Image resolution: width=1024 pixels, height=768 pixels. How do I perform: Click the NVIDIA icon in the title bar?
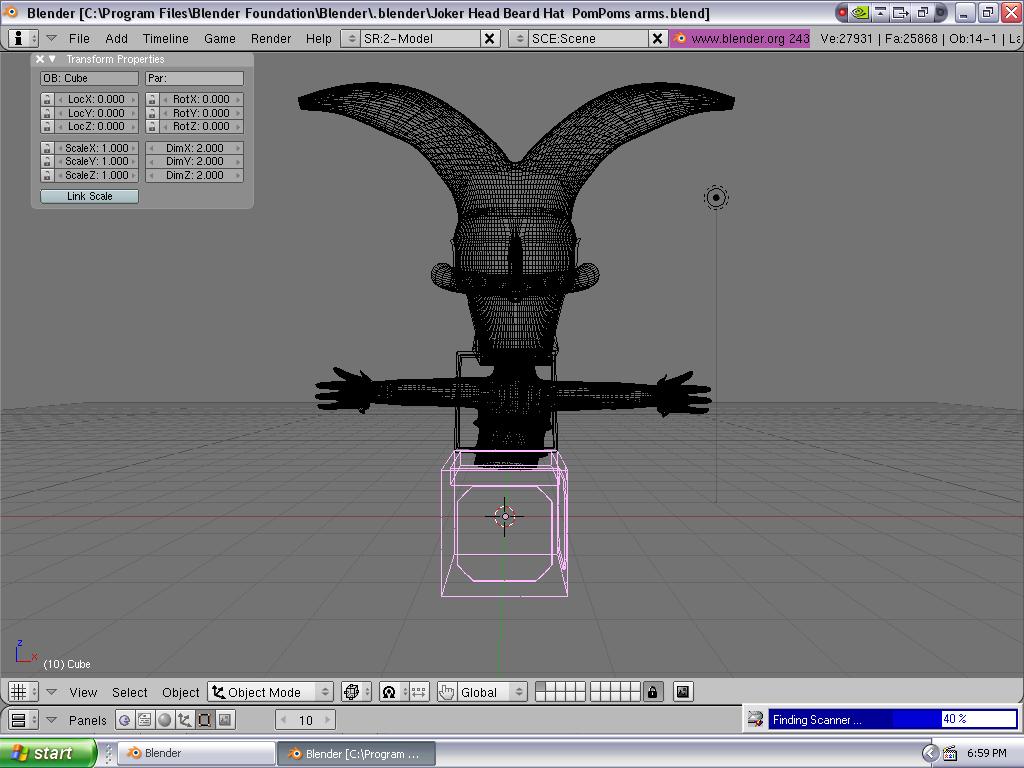pos(860,12)
